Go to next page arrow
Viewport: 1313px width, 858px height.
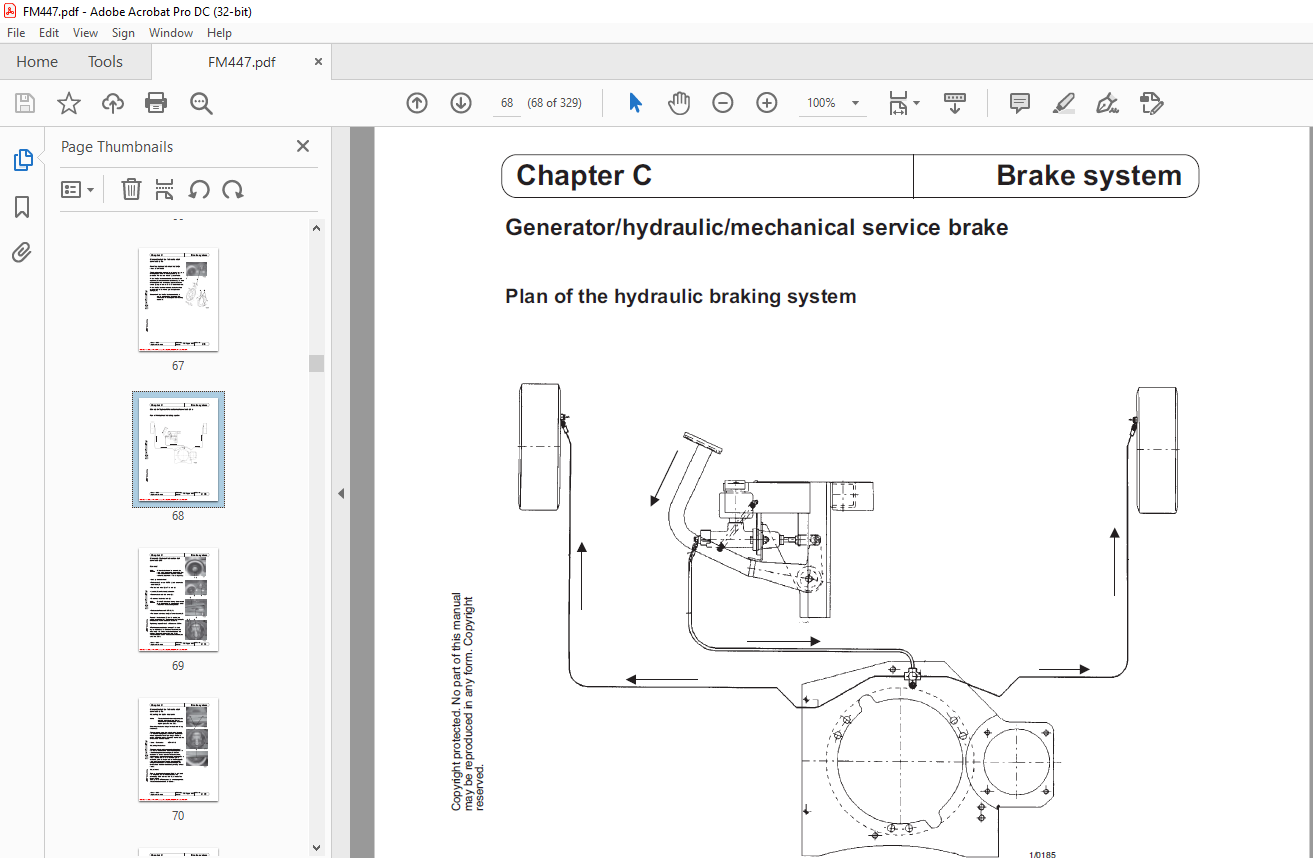pyautogui.click(x=461, y=103)
